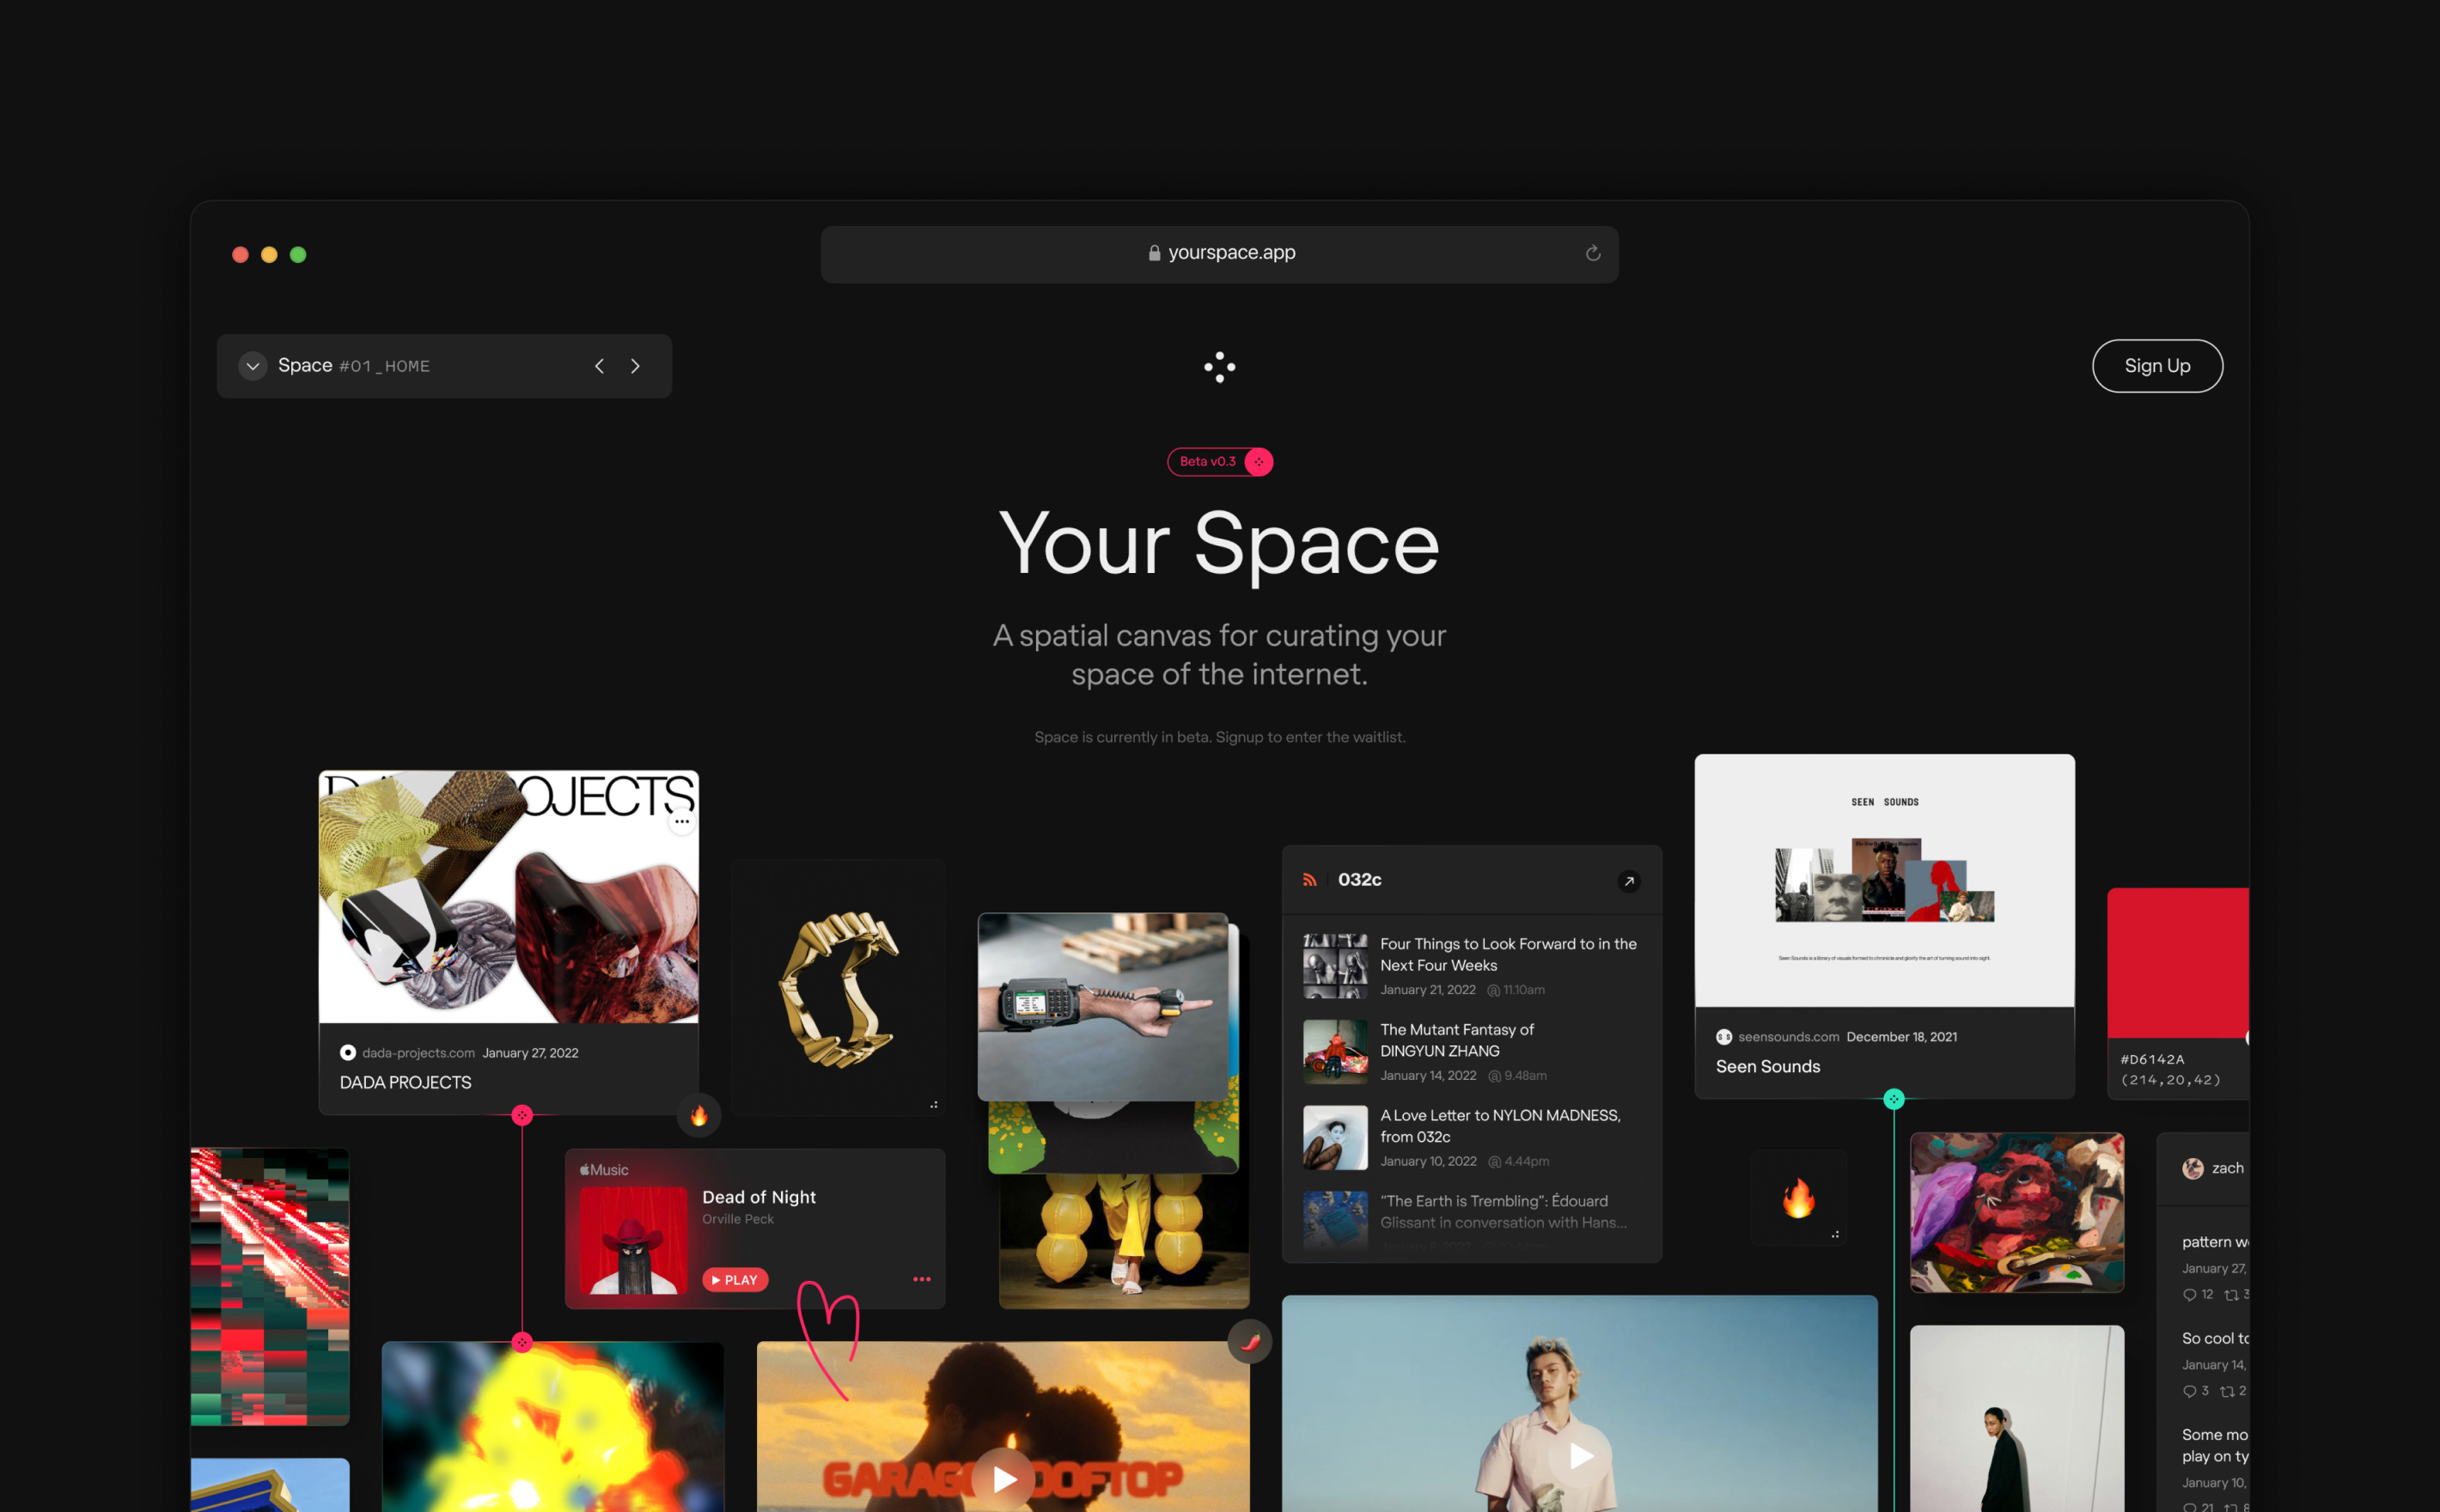Open options on DADA PROJECTS card
Image resolution: width=2440 pixels, height=1512 pixels.
tap(682, 821)
